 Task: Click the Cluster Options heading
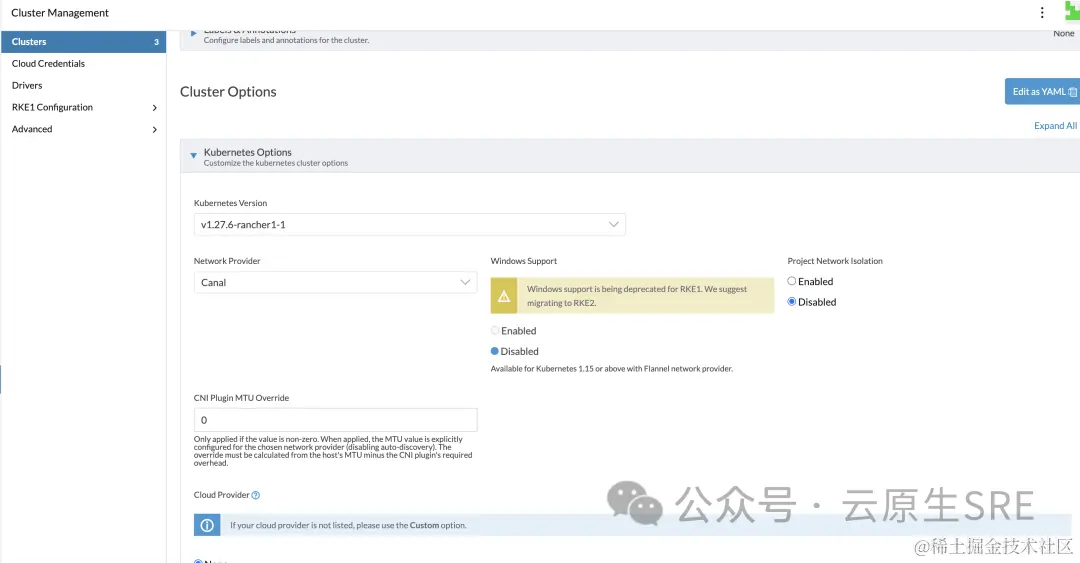(228, 92)
